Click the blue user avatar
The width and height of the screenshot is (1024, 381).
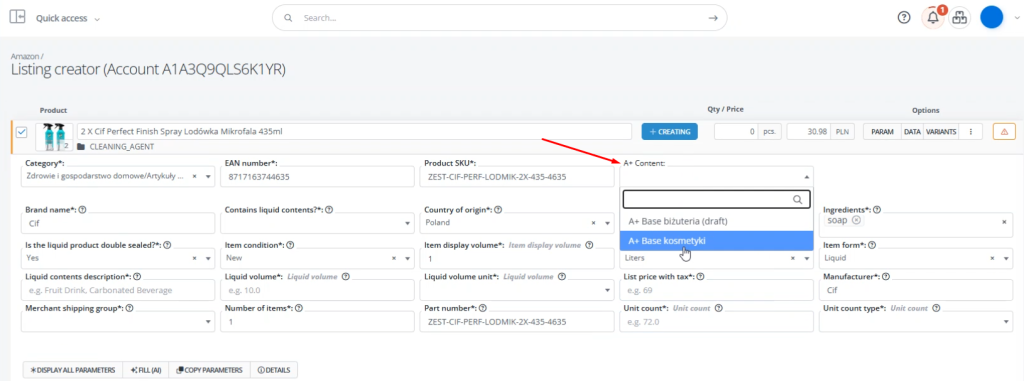click(991, 18)
